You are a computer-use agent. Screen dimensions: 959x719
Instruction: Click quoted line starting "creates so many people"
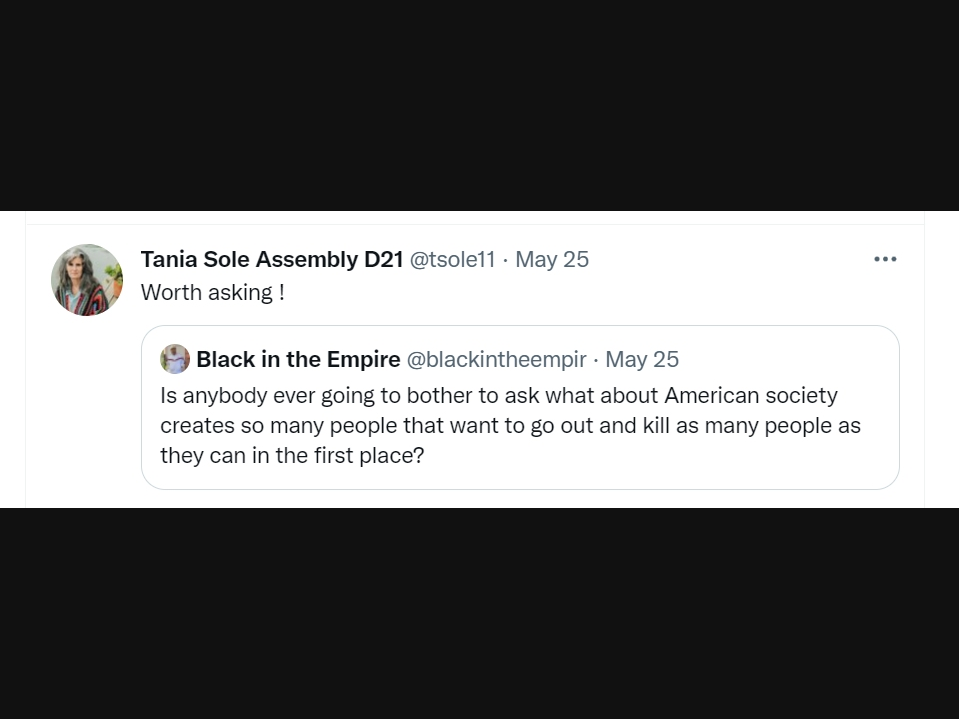pos(510,425)
